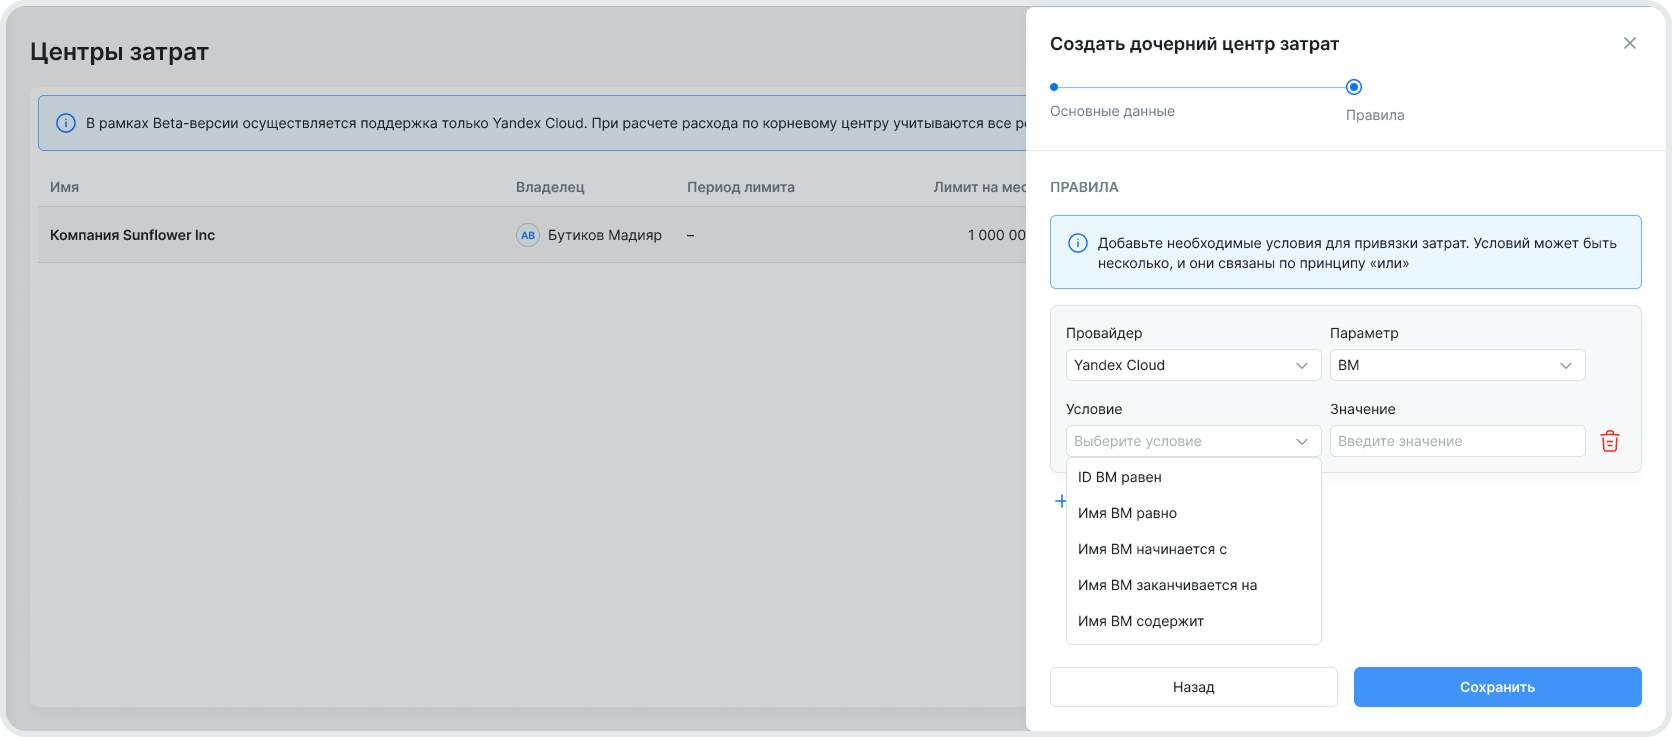Choose 'Имя ВМ заканчивается на' condition
Screen dimensions: 1672x737
click(1167, 585)
